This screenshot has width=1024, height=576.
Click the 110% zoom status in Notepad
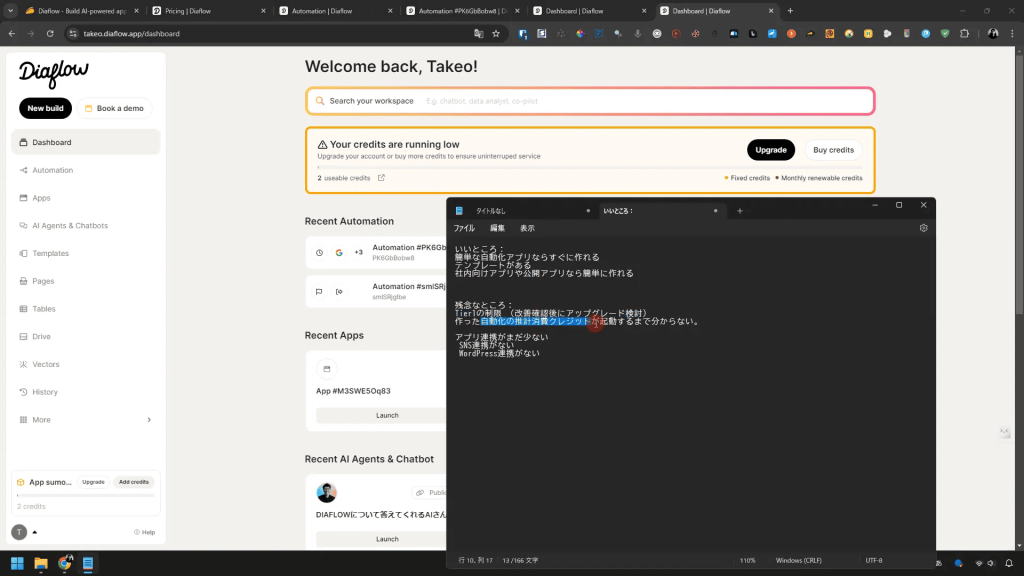click(x=747, y=560)
